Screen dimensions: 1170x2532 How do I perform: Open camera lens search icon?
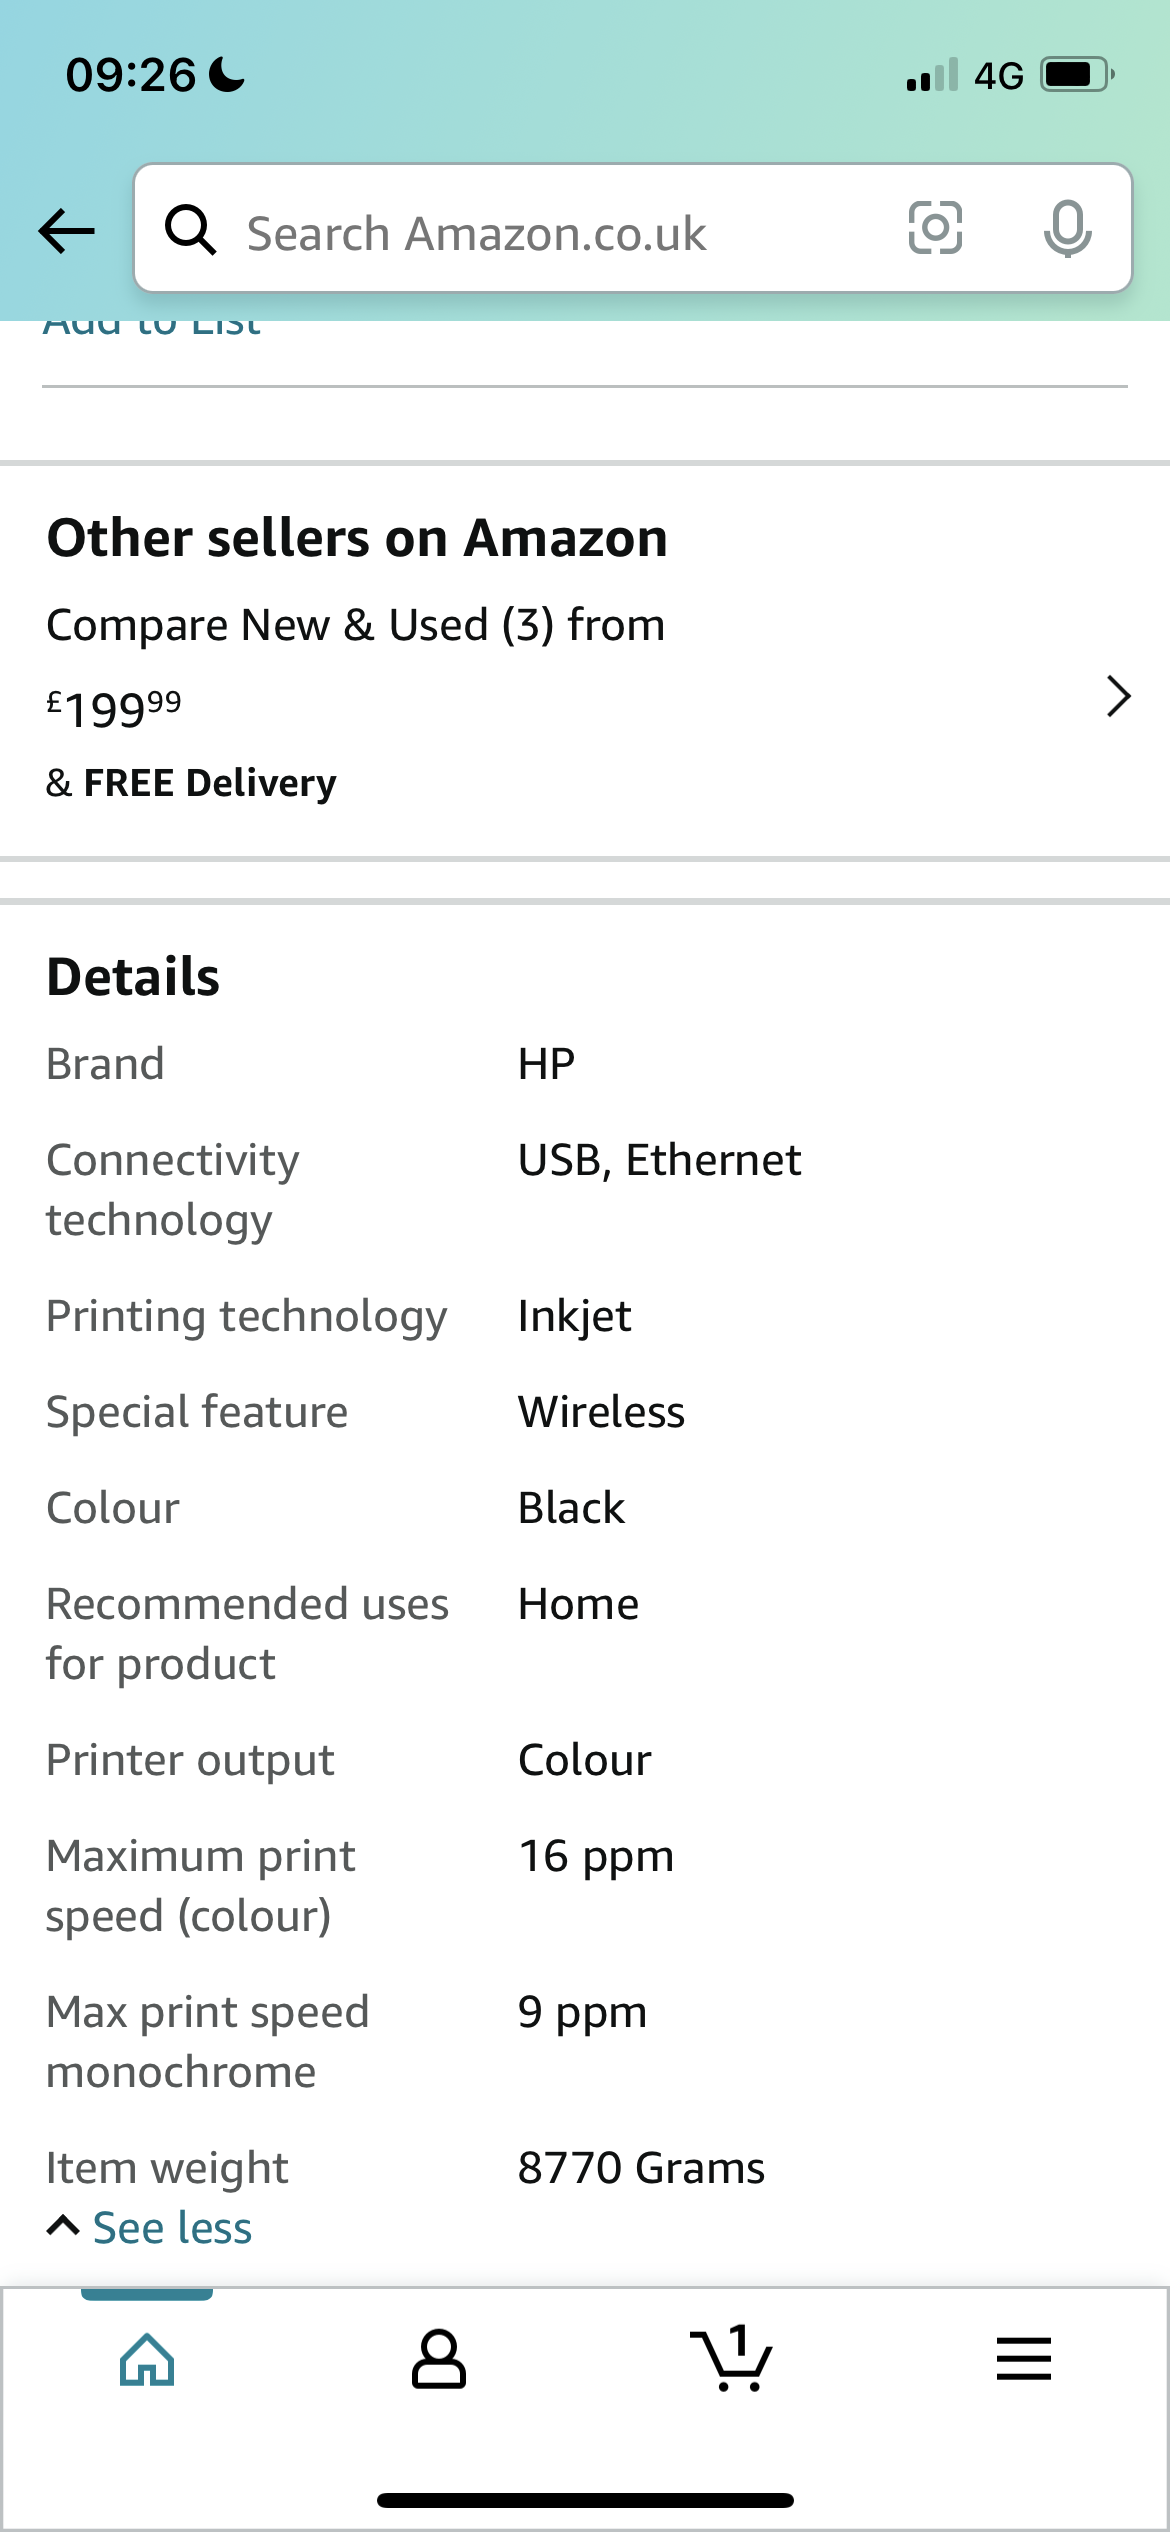coord(935,228)
